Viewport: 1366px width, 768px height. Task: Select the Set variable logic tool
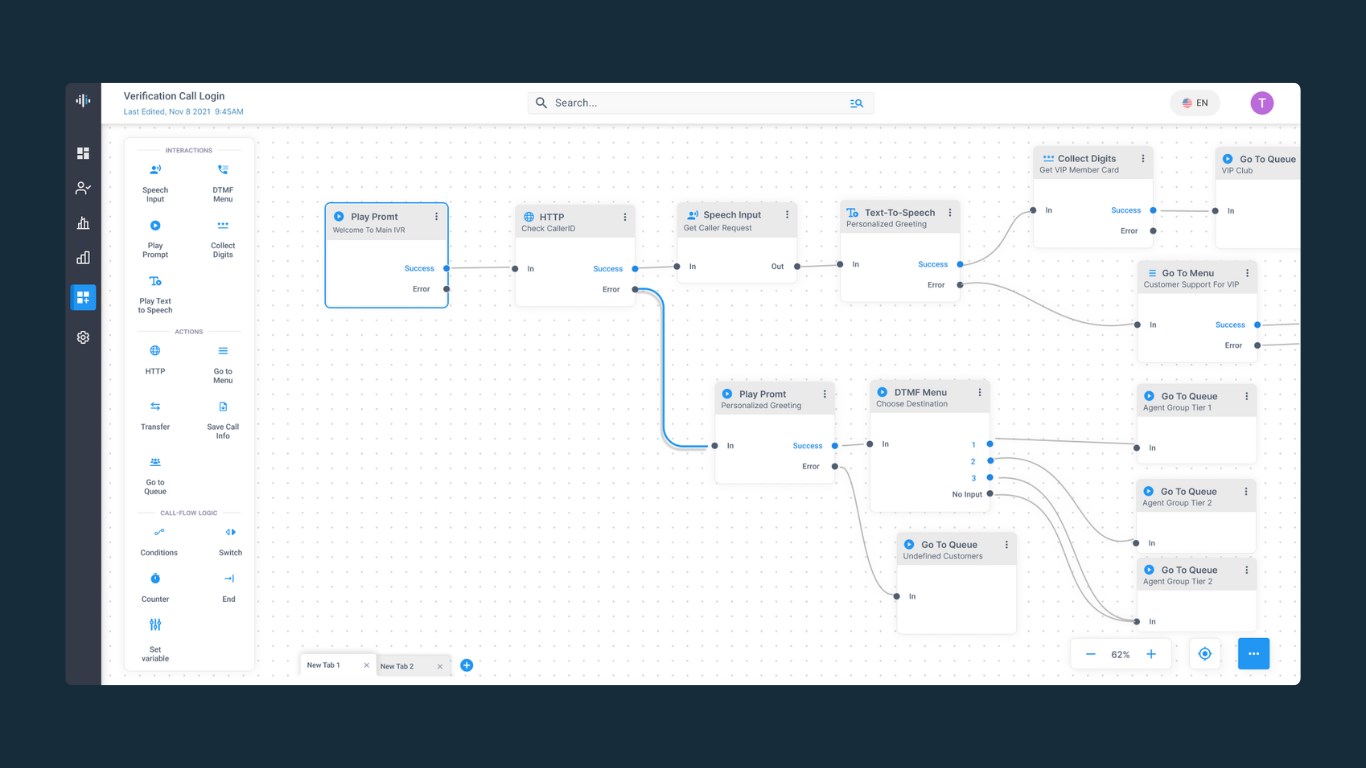pos(155,640)
